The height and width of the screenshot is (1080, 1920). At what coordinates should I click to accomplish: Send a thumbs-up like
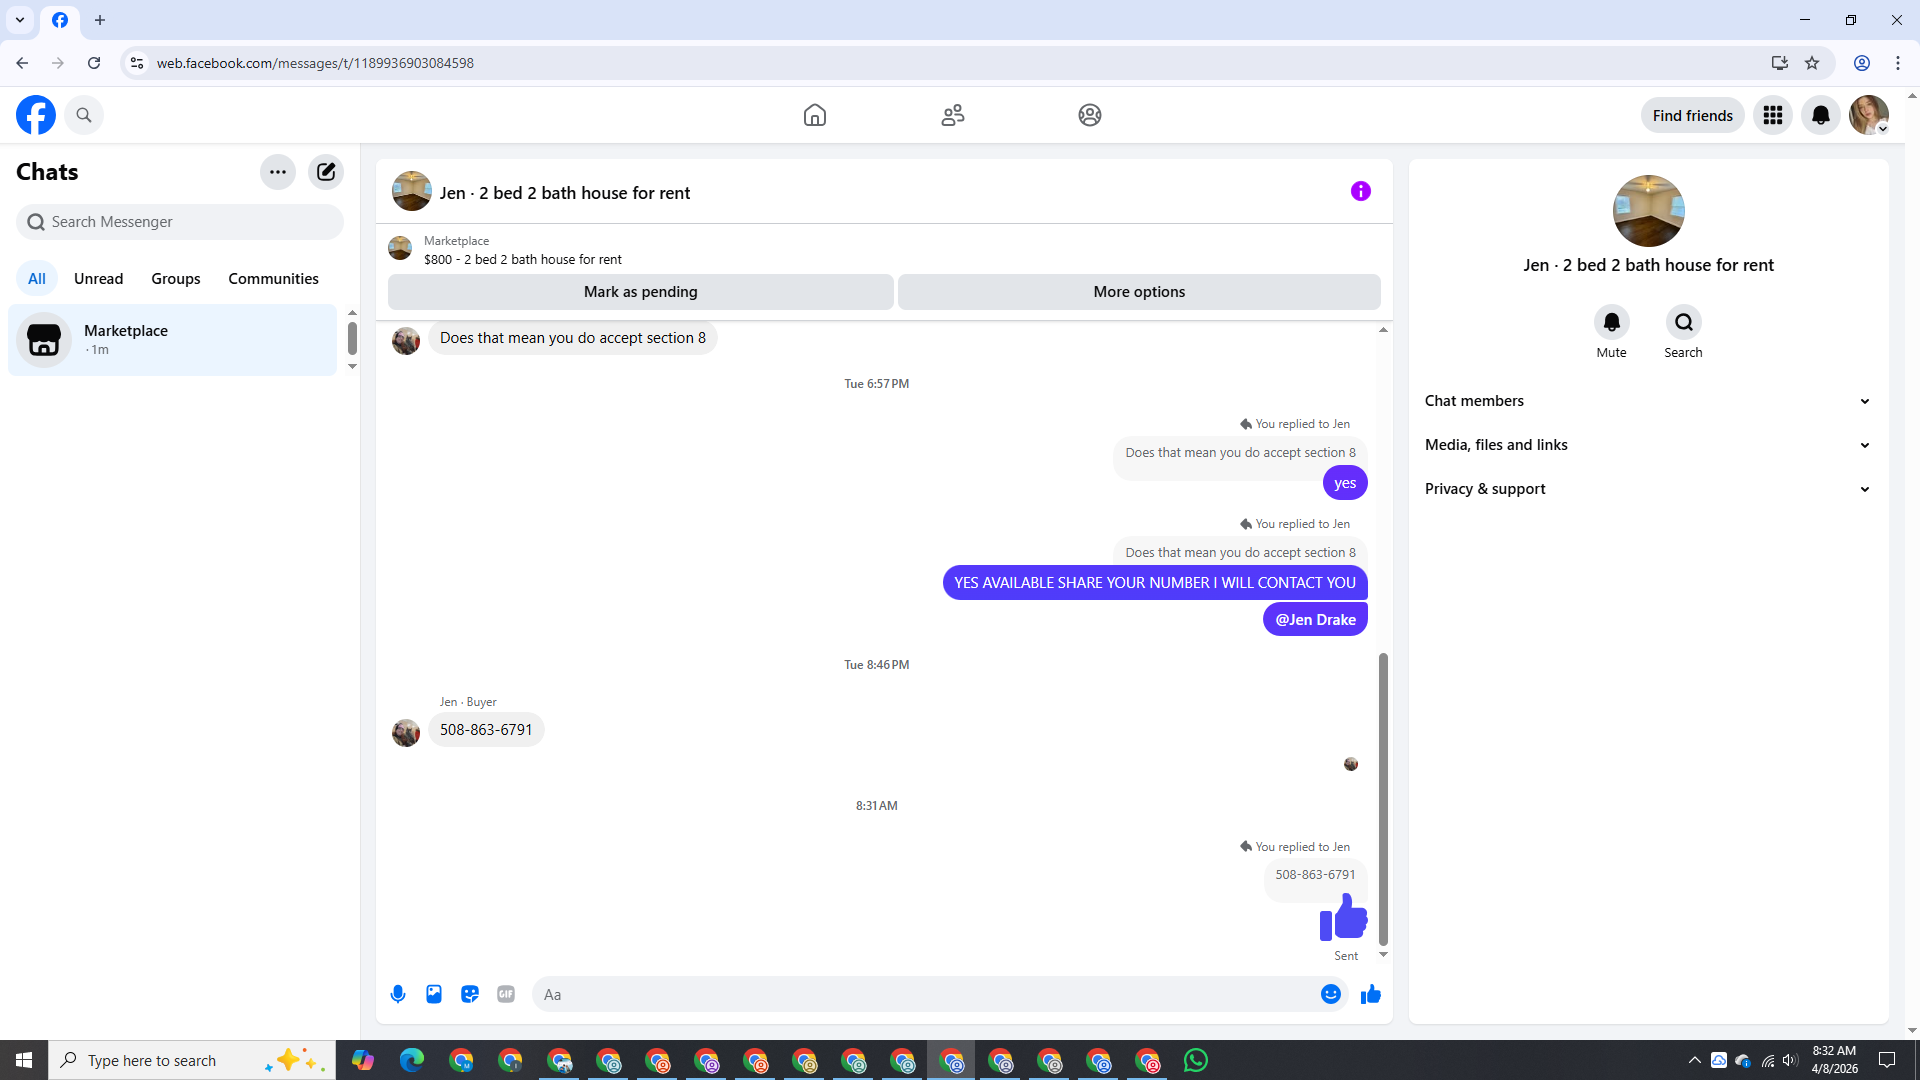coord(1371,994)
